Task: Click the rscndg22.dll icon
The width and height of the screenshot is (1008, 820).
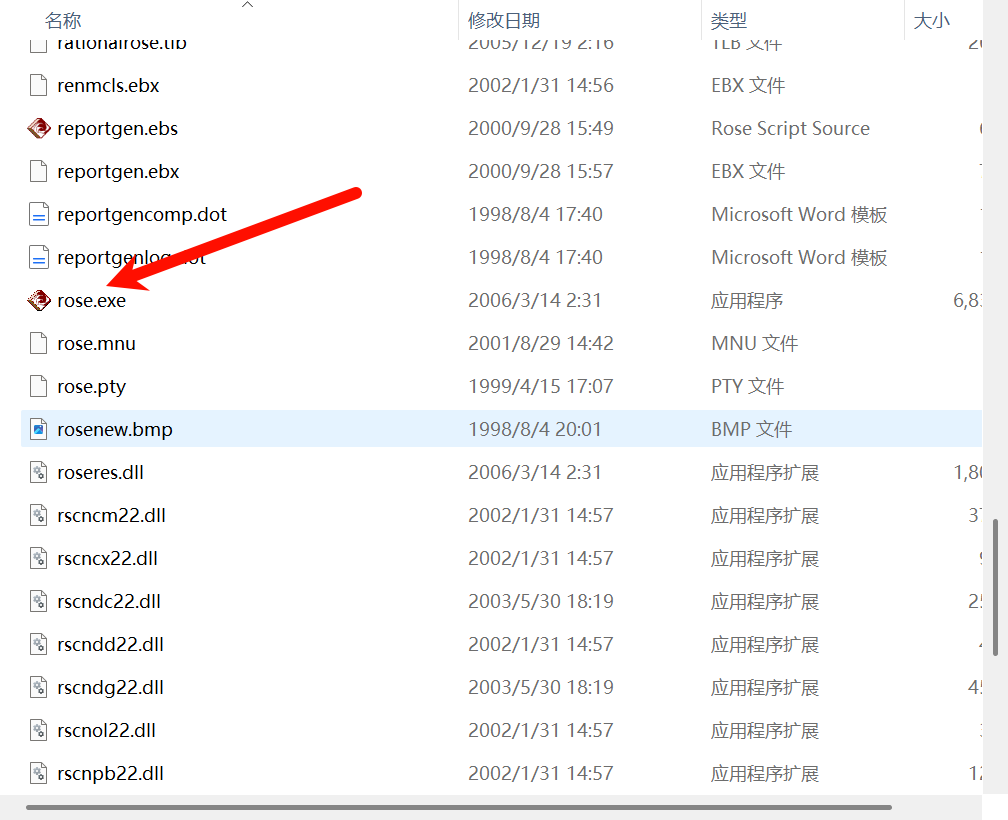Action: [x=39, y=688]
